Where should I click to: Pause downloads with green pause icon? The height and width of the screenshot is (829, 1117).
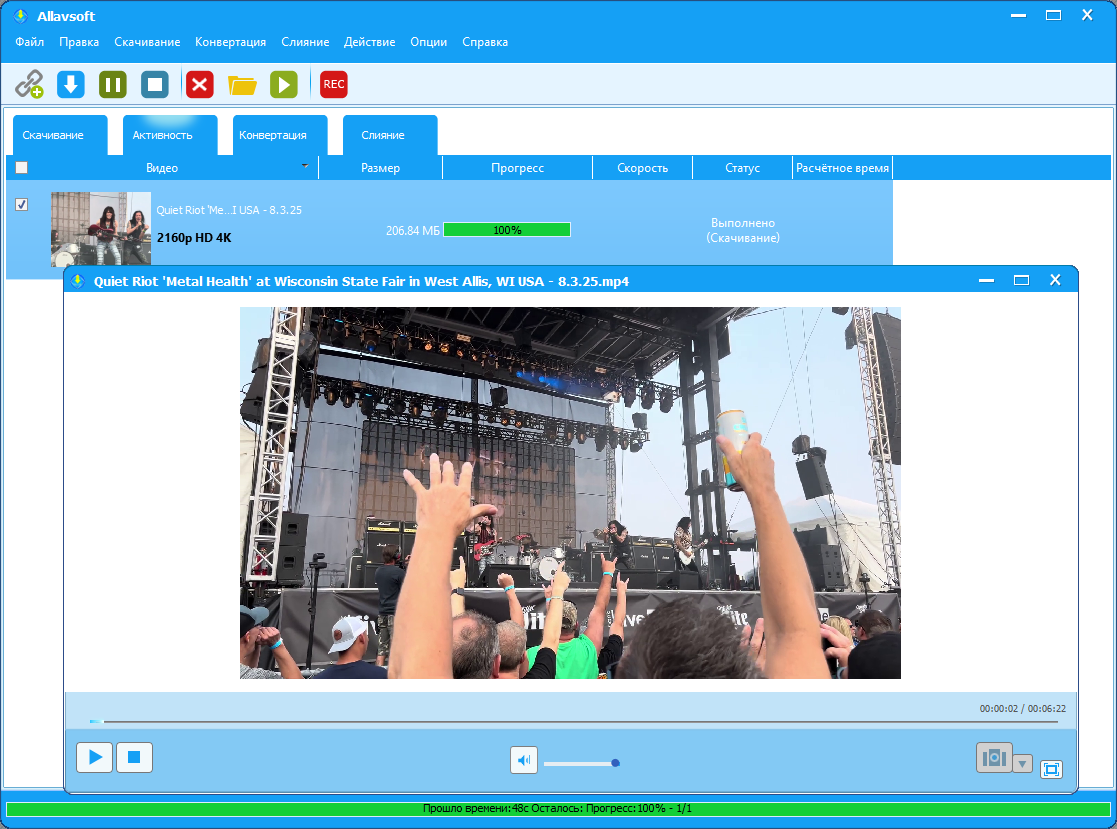point(113,84)
